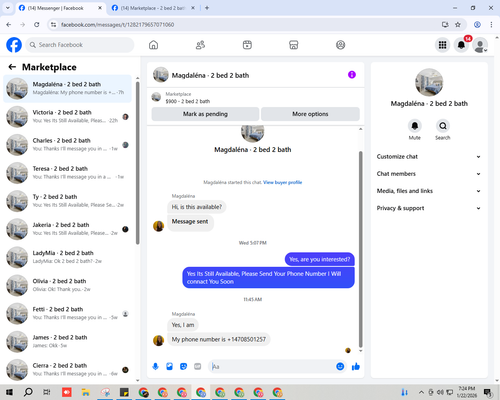Open Ty's 2 bed 2 bath conversation
Viewport: 500px width, 400px height.
(67, 201)
